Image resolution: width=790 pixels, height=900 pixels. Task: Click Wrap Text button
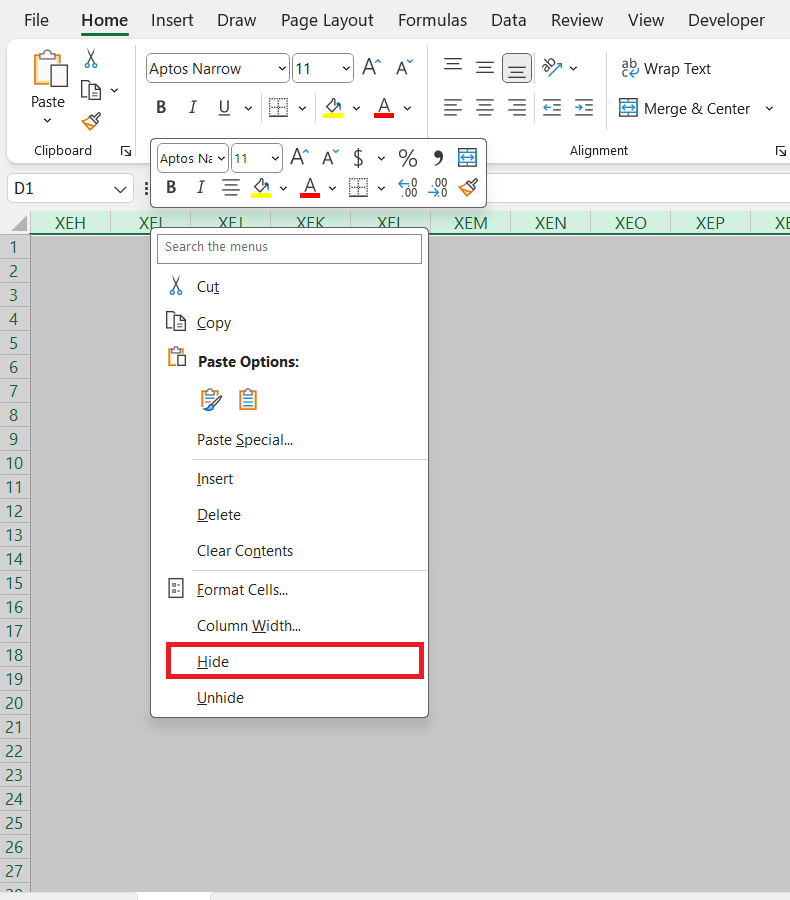[x=666, y=68]
